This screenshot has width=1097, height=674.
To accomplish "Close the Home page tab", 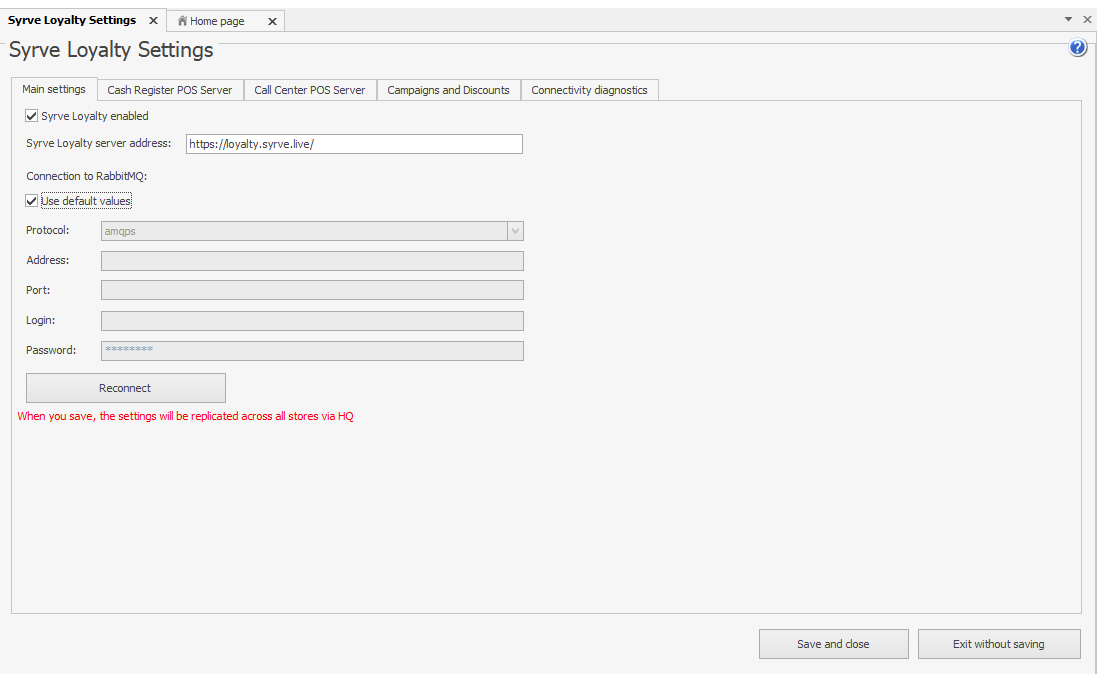I will pos(272,21).
